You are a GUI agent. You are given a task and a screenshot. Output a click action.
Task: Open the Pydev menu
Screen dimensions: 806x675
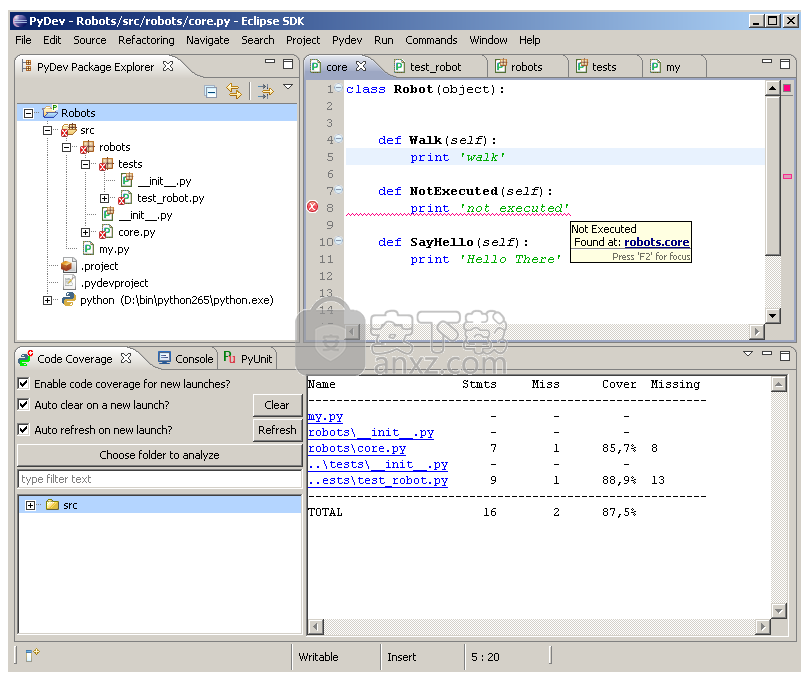click(347, 40)
